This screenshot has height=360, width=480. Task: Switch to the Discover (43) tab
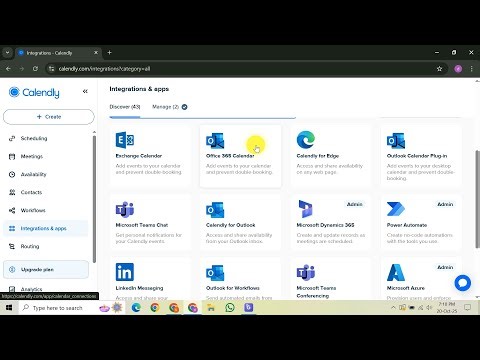tap(125, 107)
